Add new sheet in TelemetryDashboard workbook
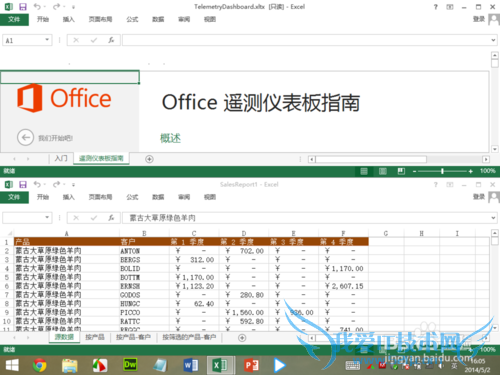The height and width of the screenshot is (375, 500). [x=149, y=159]
